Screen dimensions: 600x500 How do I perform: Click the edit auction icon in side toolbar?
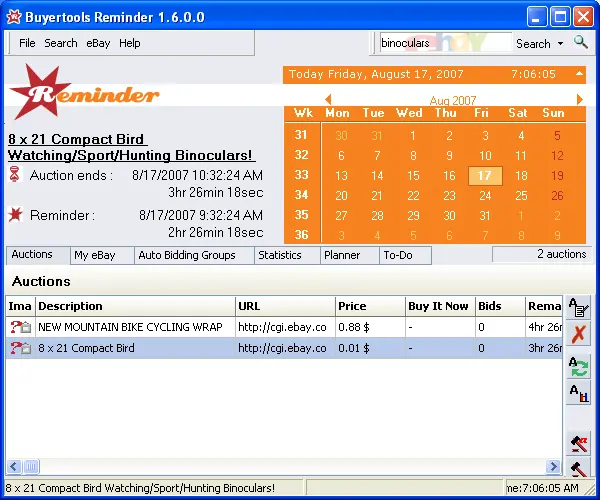tap(578, 307)
